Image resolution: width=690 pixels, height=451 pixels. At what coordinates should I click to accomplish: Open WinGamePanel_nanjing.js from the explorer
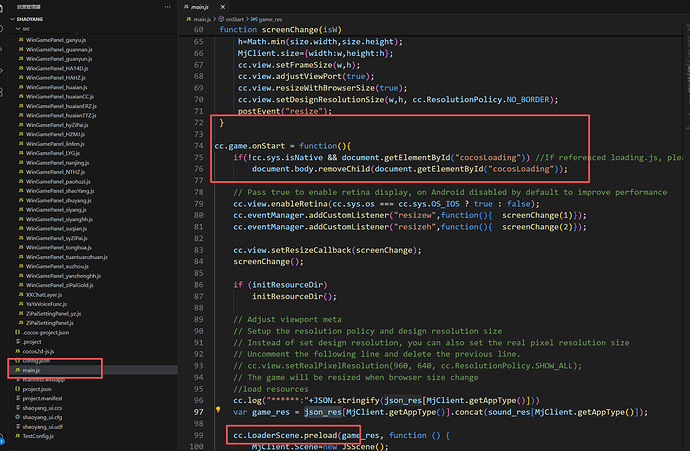57,162
